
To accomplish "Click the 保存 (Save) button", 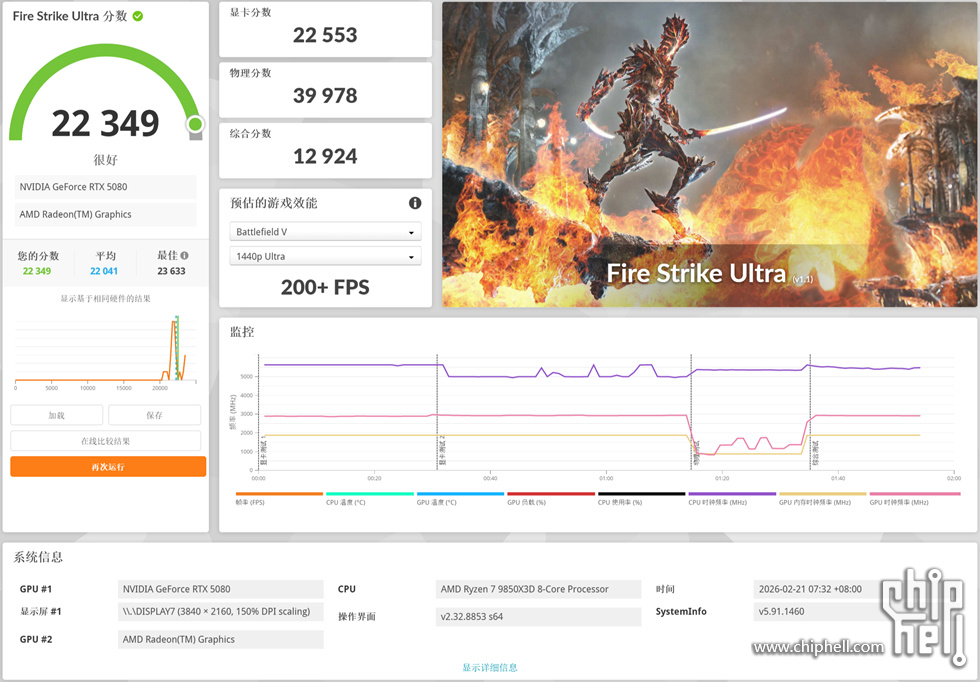I will [154, 415].
